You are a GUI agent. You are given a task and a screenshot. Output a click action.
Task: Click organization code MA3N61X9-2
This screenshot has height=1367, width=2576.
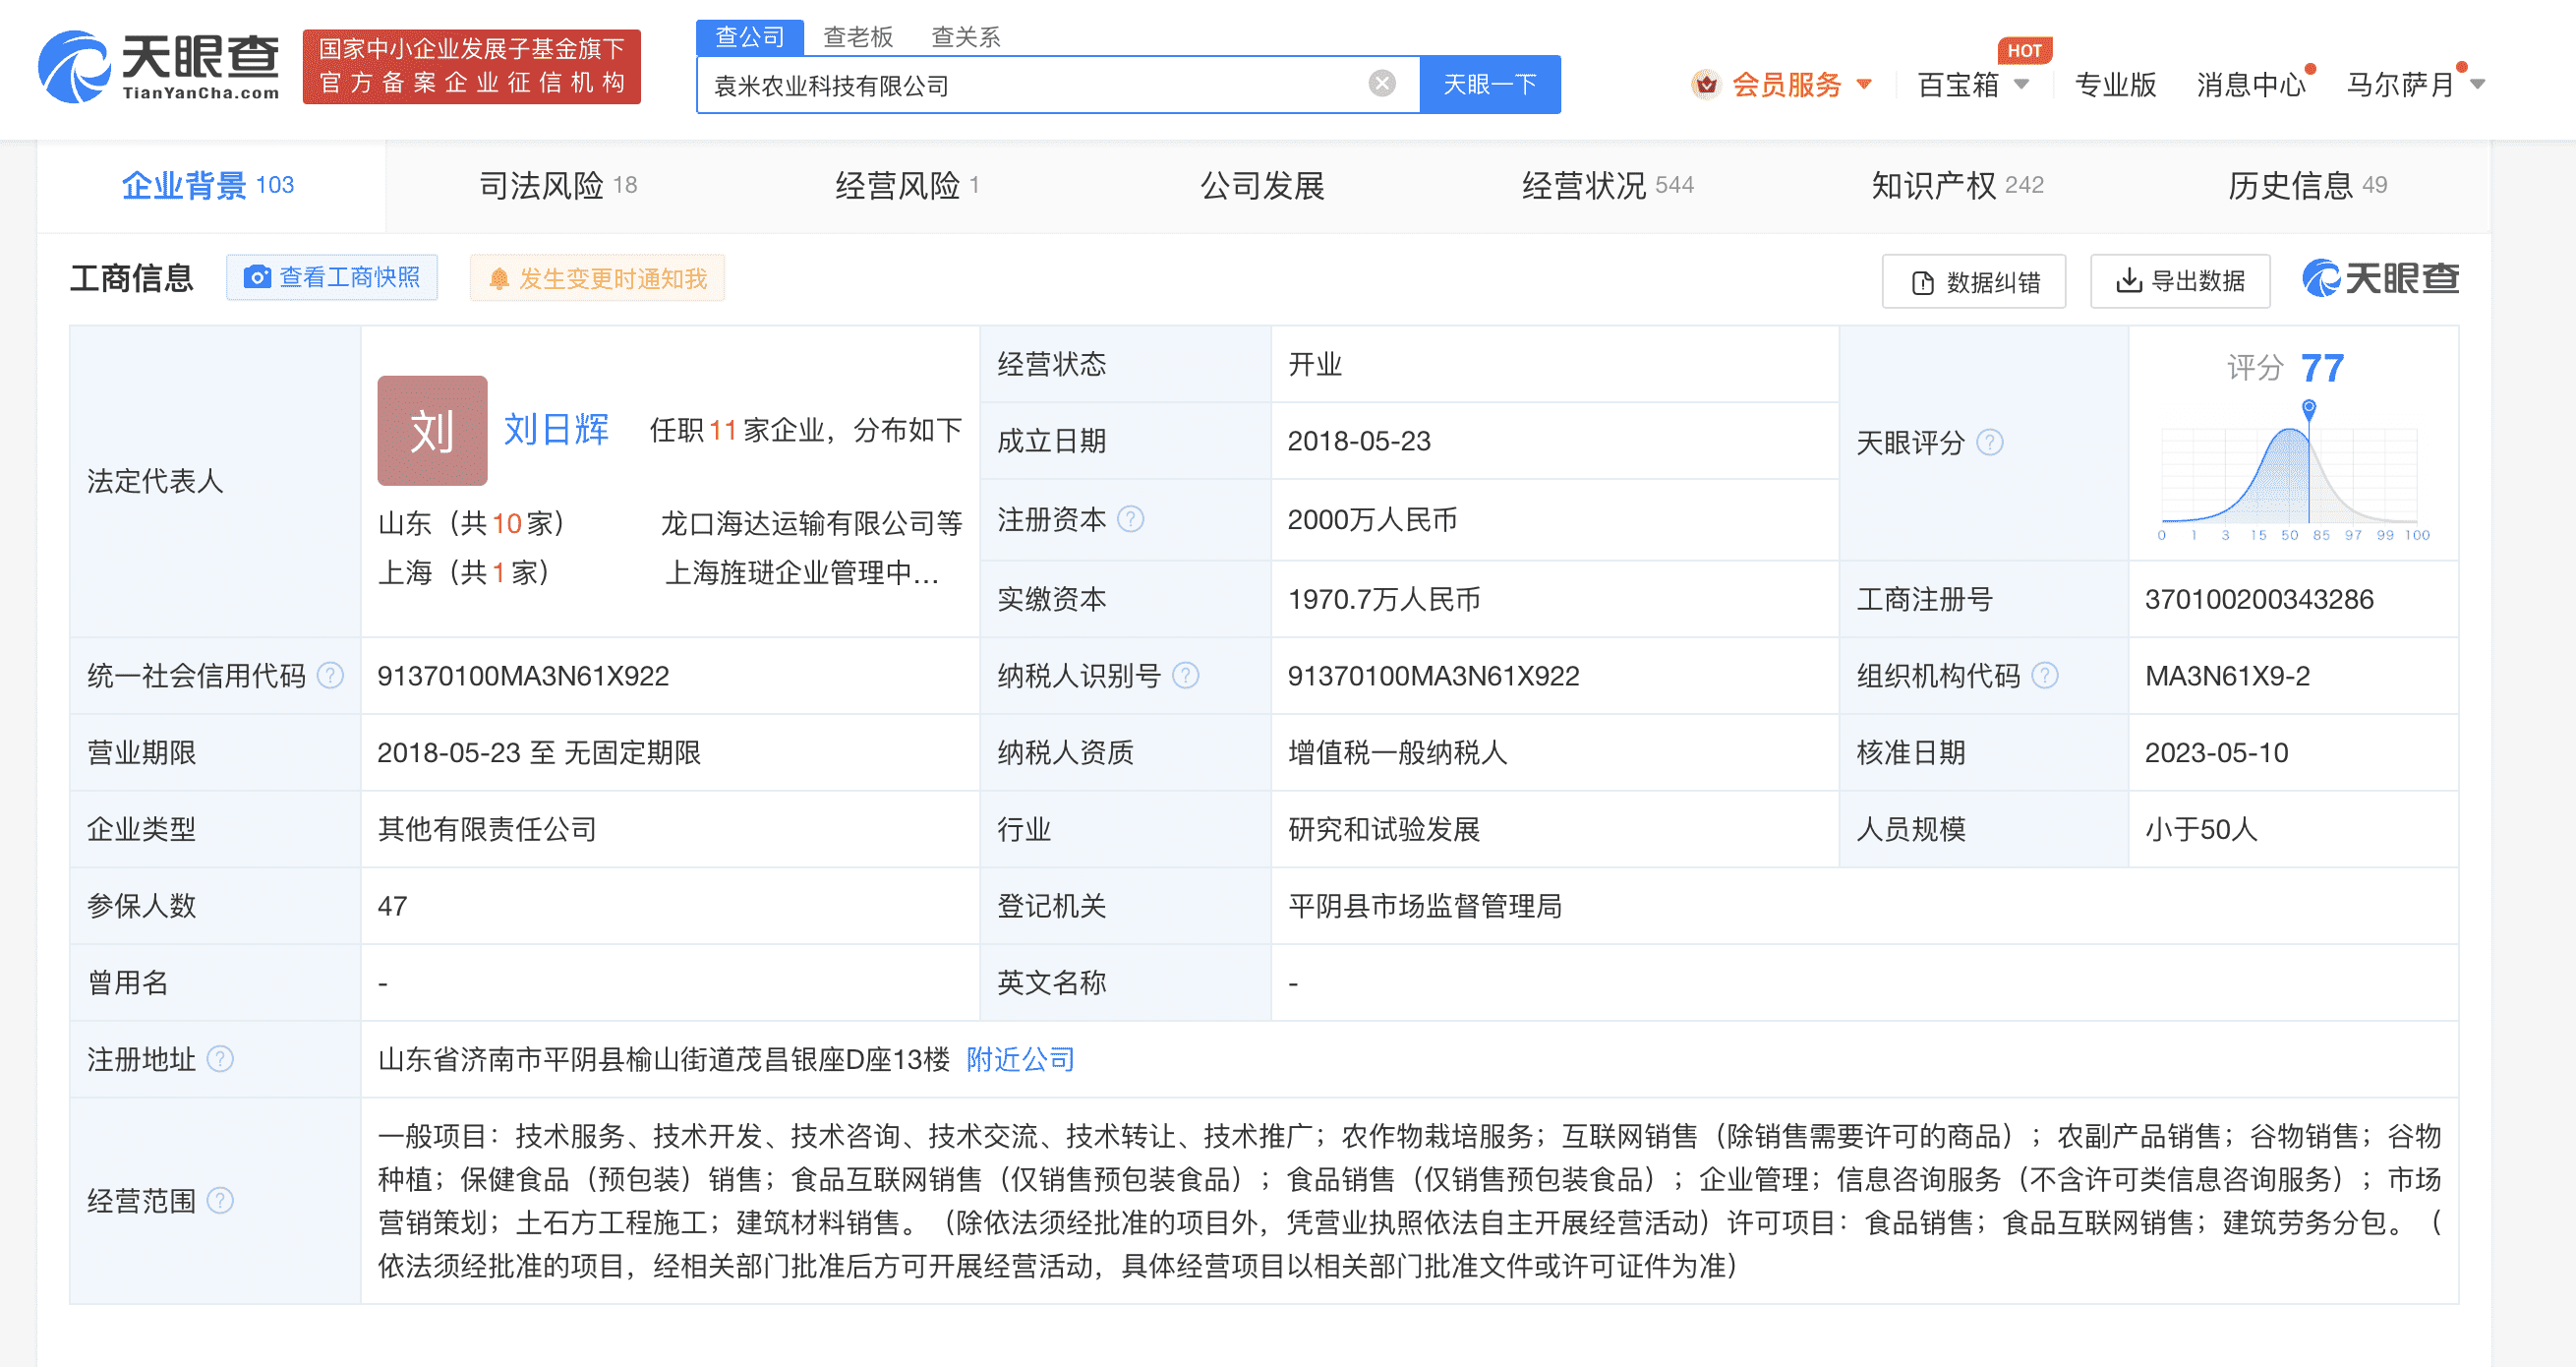pos(2227,676)
